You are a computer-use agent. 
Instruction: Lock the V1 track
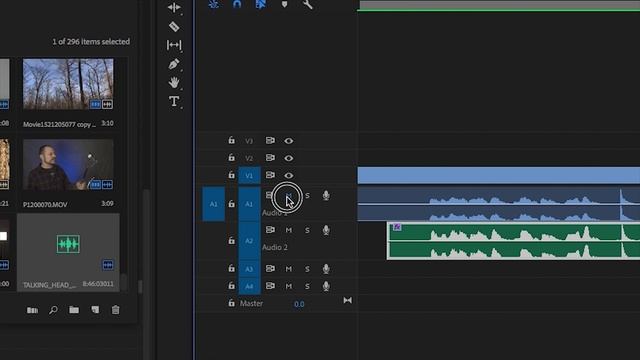click(231, 175)
